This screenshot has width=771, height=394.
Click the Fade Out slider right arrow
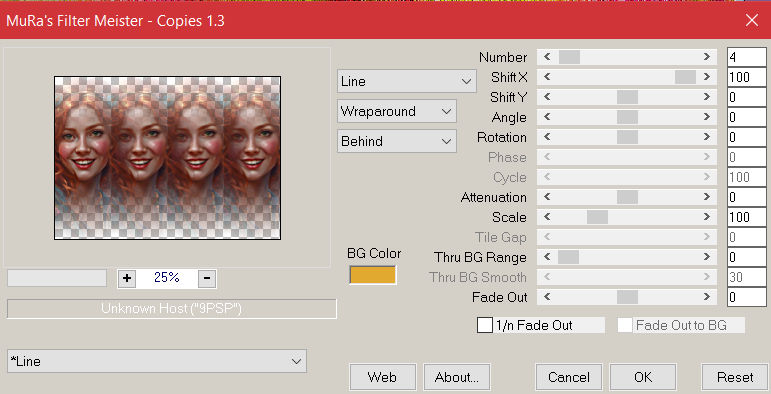pos(707,297)
